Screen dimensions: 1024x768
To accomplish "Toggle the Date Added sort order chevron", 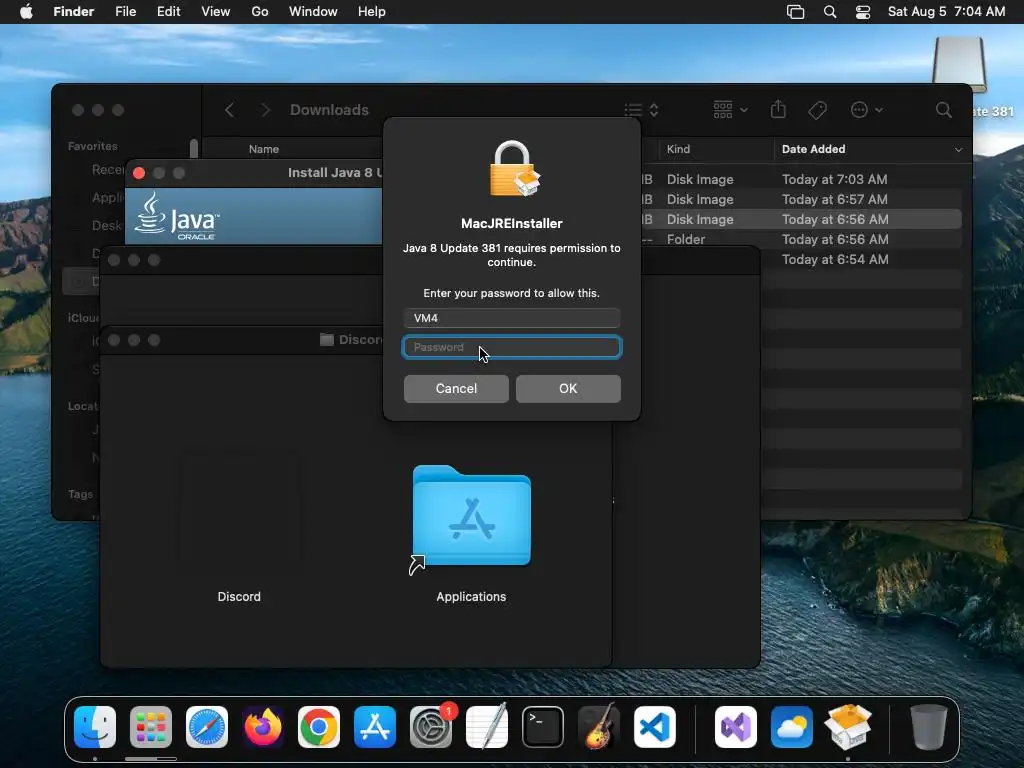I will point(958,150).
